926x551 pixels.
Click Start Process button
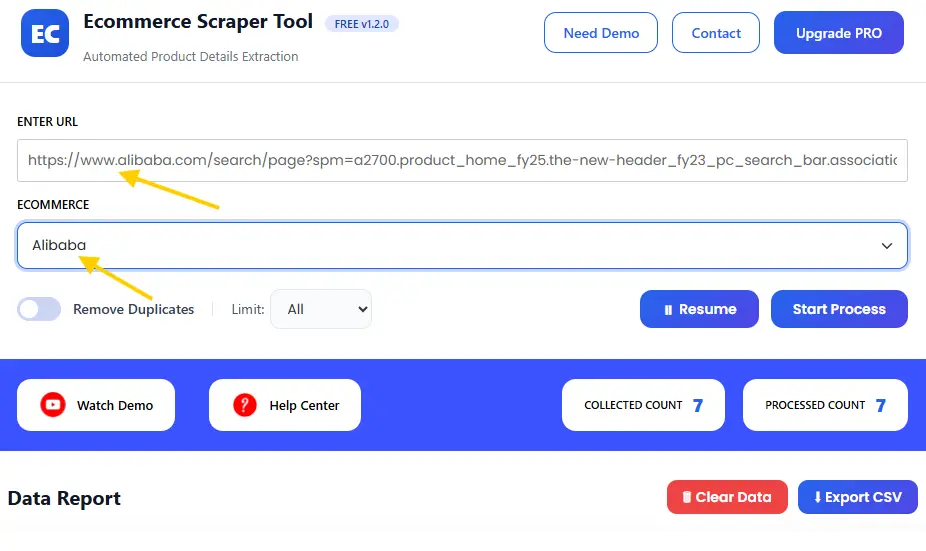tap(839, 309)
